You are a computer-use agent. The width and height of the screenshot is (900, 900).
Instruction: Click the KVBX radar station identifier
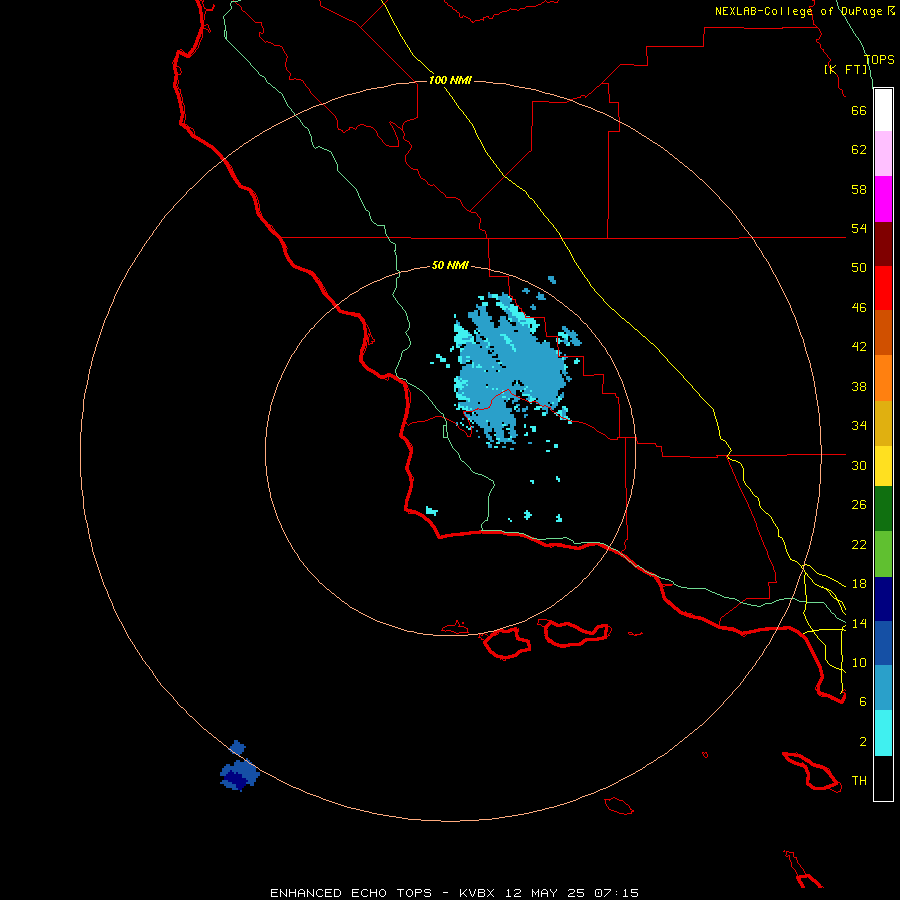pyautogui.click(x=476, y=893)
